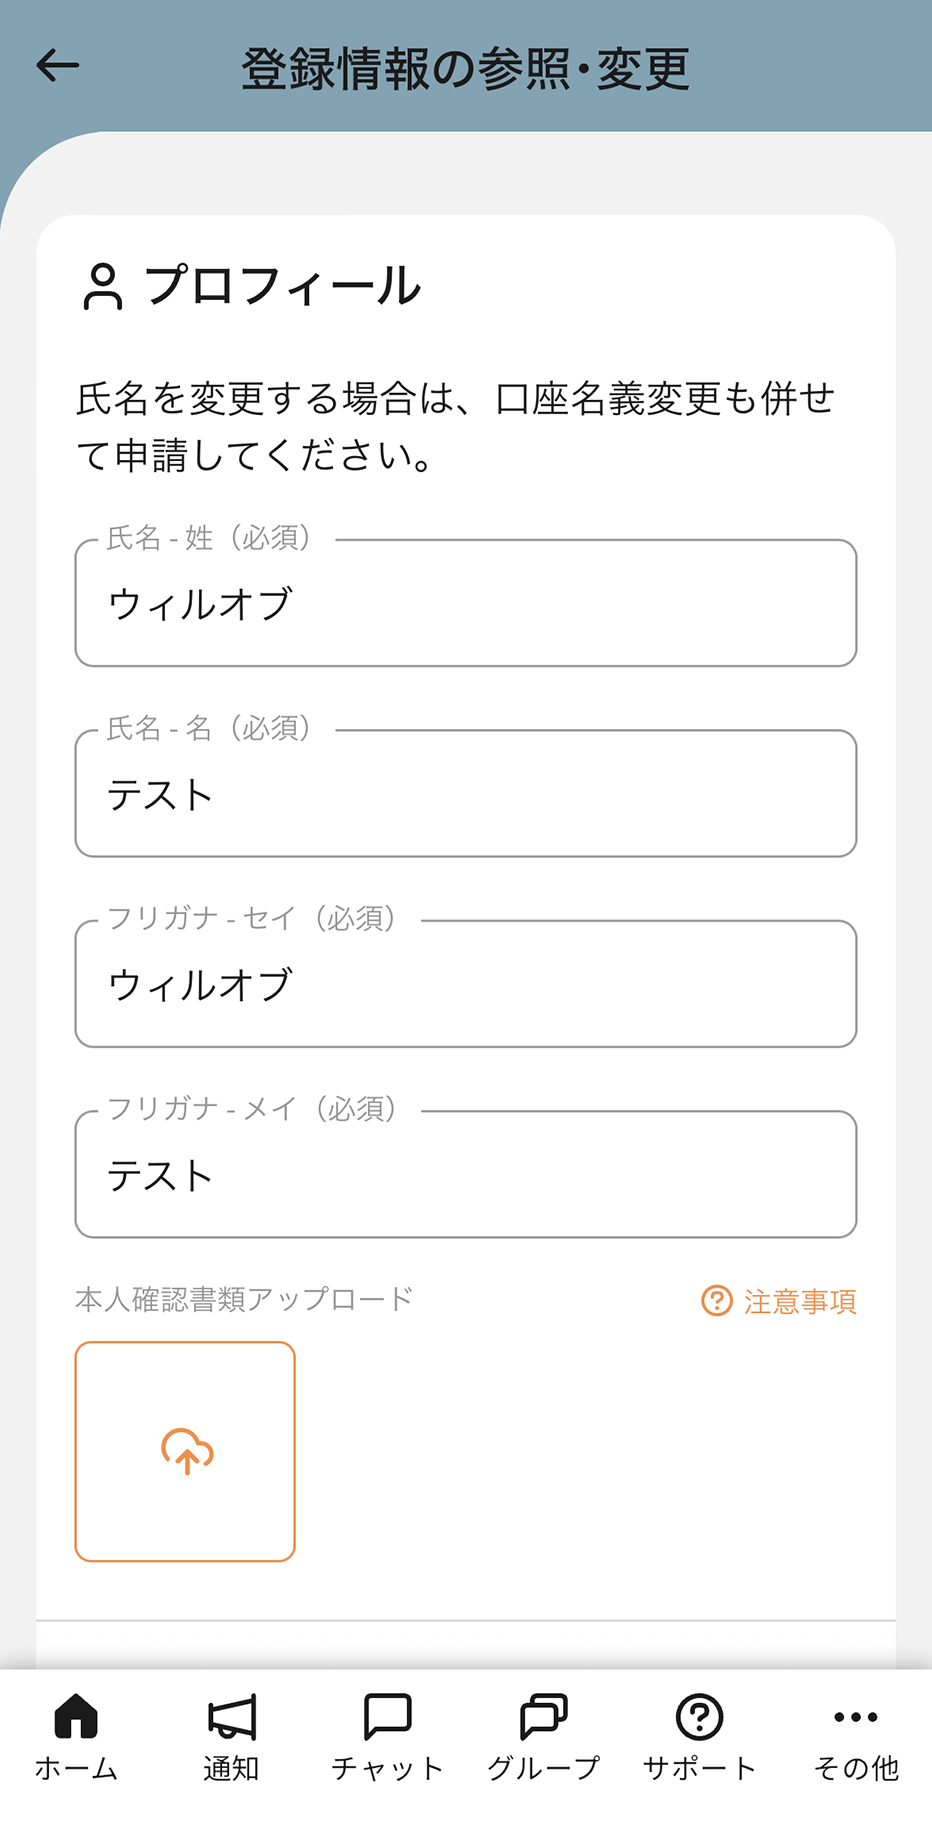
Task: Select the 通知 tab label
Action: click(232, 1768)
